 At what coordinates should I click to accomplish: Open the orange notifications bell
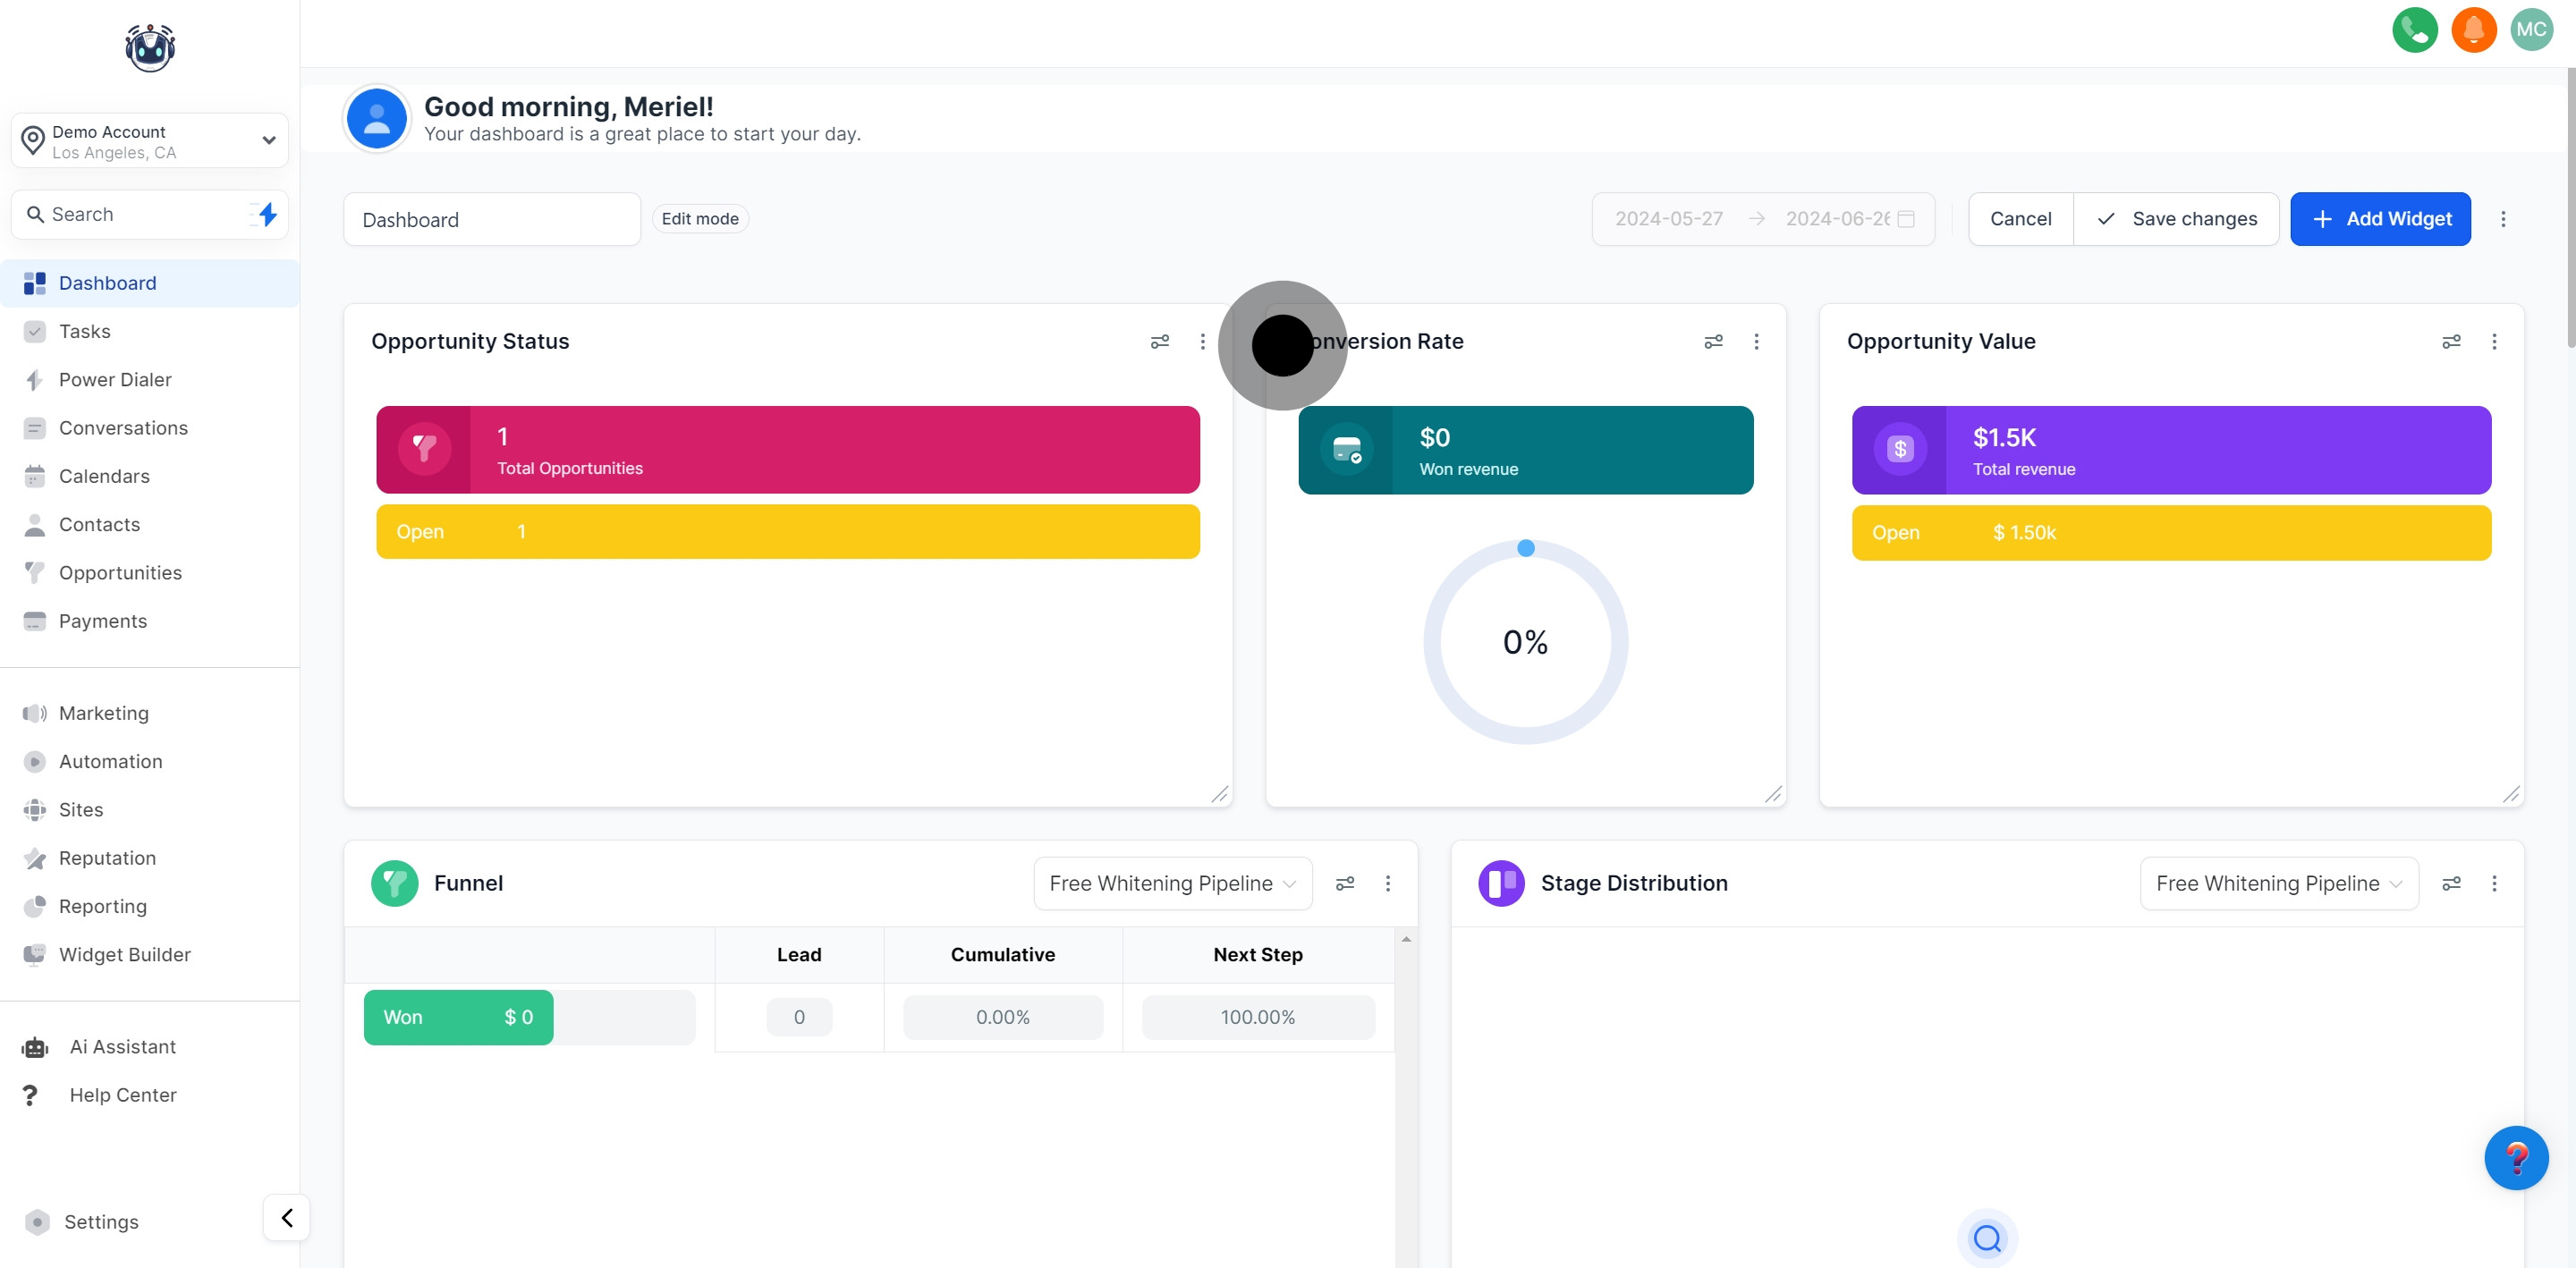[2473, 30]
